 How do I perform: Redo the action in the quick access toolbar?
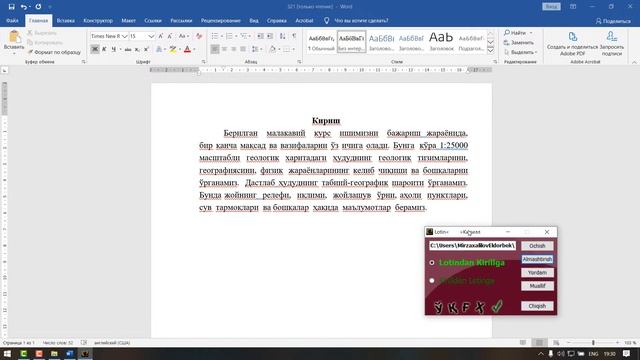pos(38,7)
